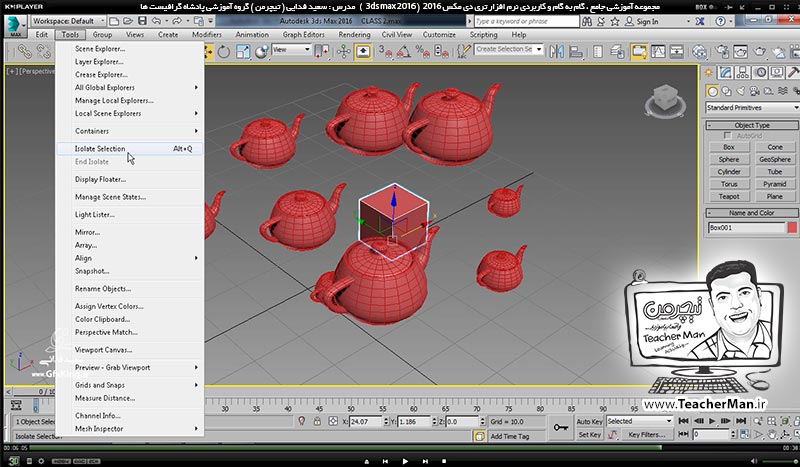Choose Array from Tools menu

tap(130, 245)
